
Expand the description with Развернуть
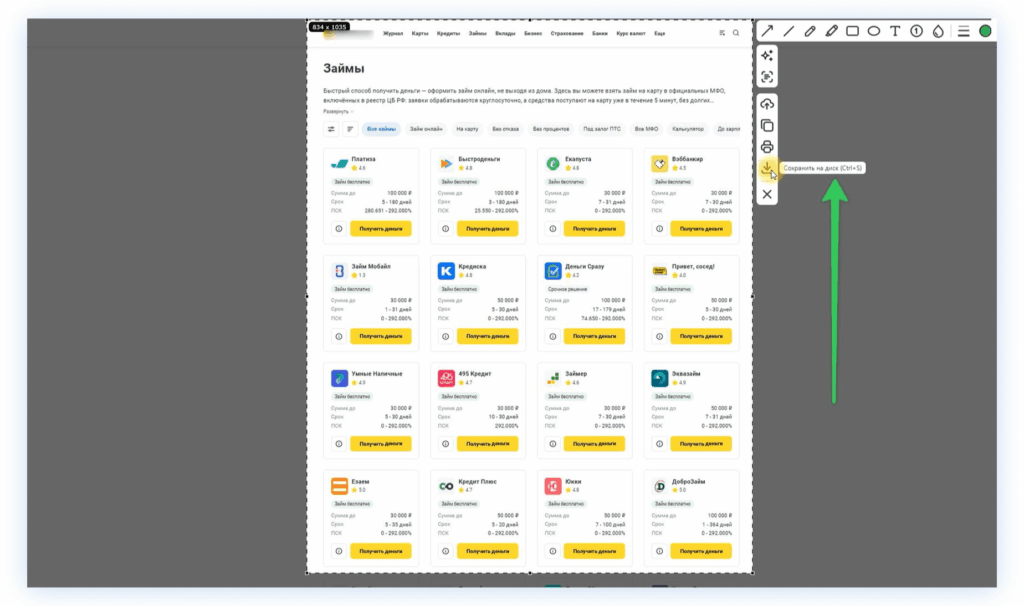[338, 112]
